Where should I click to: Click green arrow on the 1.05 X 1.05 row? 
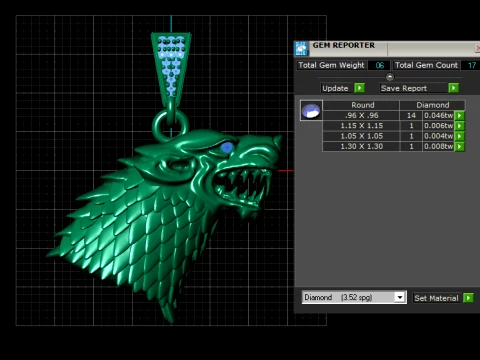click(460, 136)
